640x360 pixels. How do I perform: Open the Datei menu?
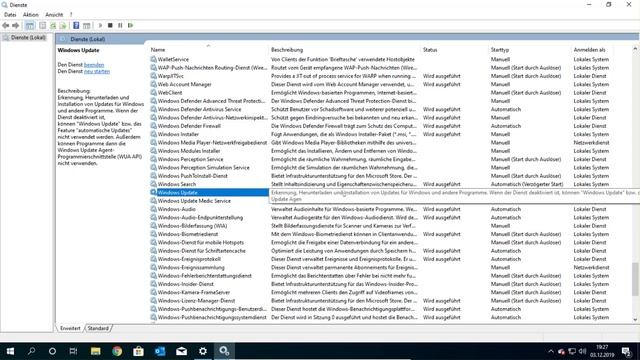pyautogui.click(x=10, y=15)
